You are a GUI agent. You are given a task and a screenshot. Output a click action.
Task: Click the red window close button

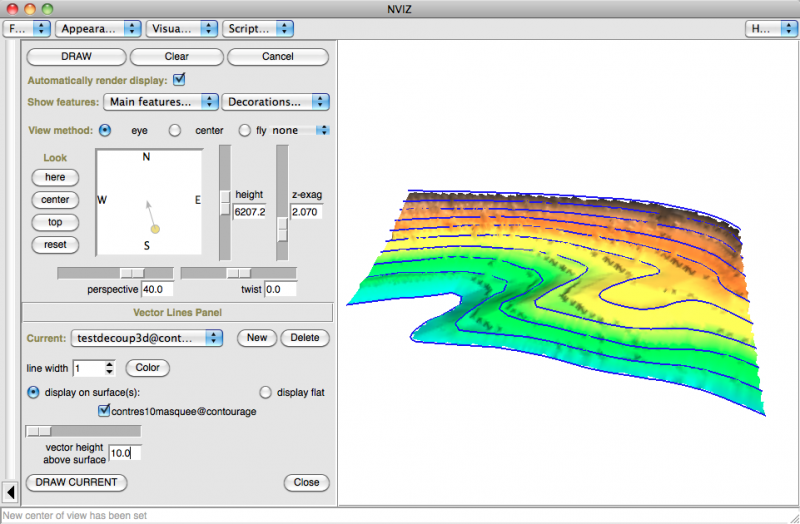(x=11, y=8)
